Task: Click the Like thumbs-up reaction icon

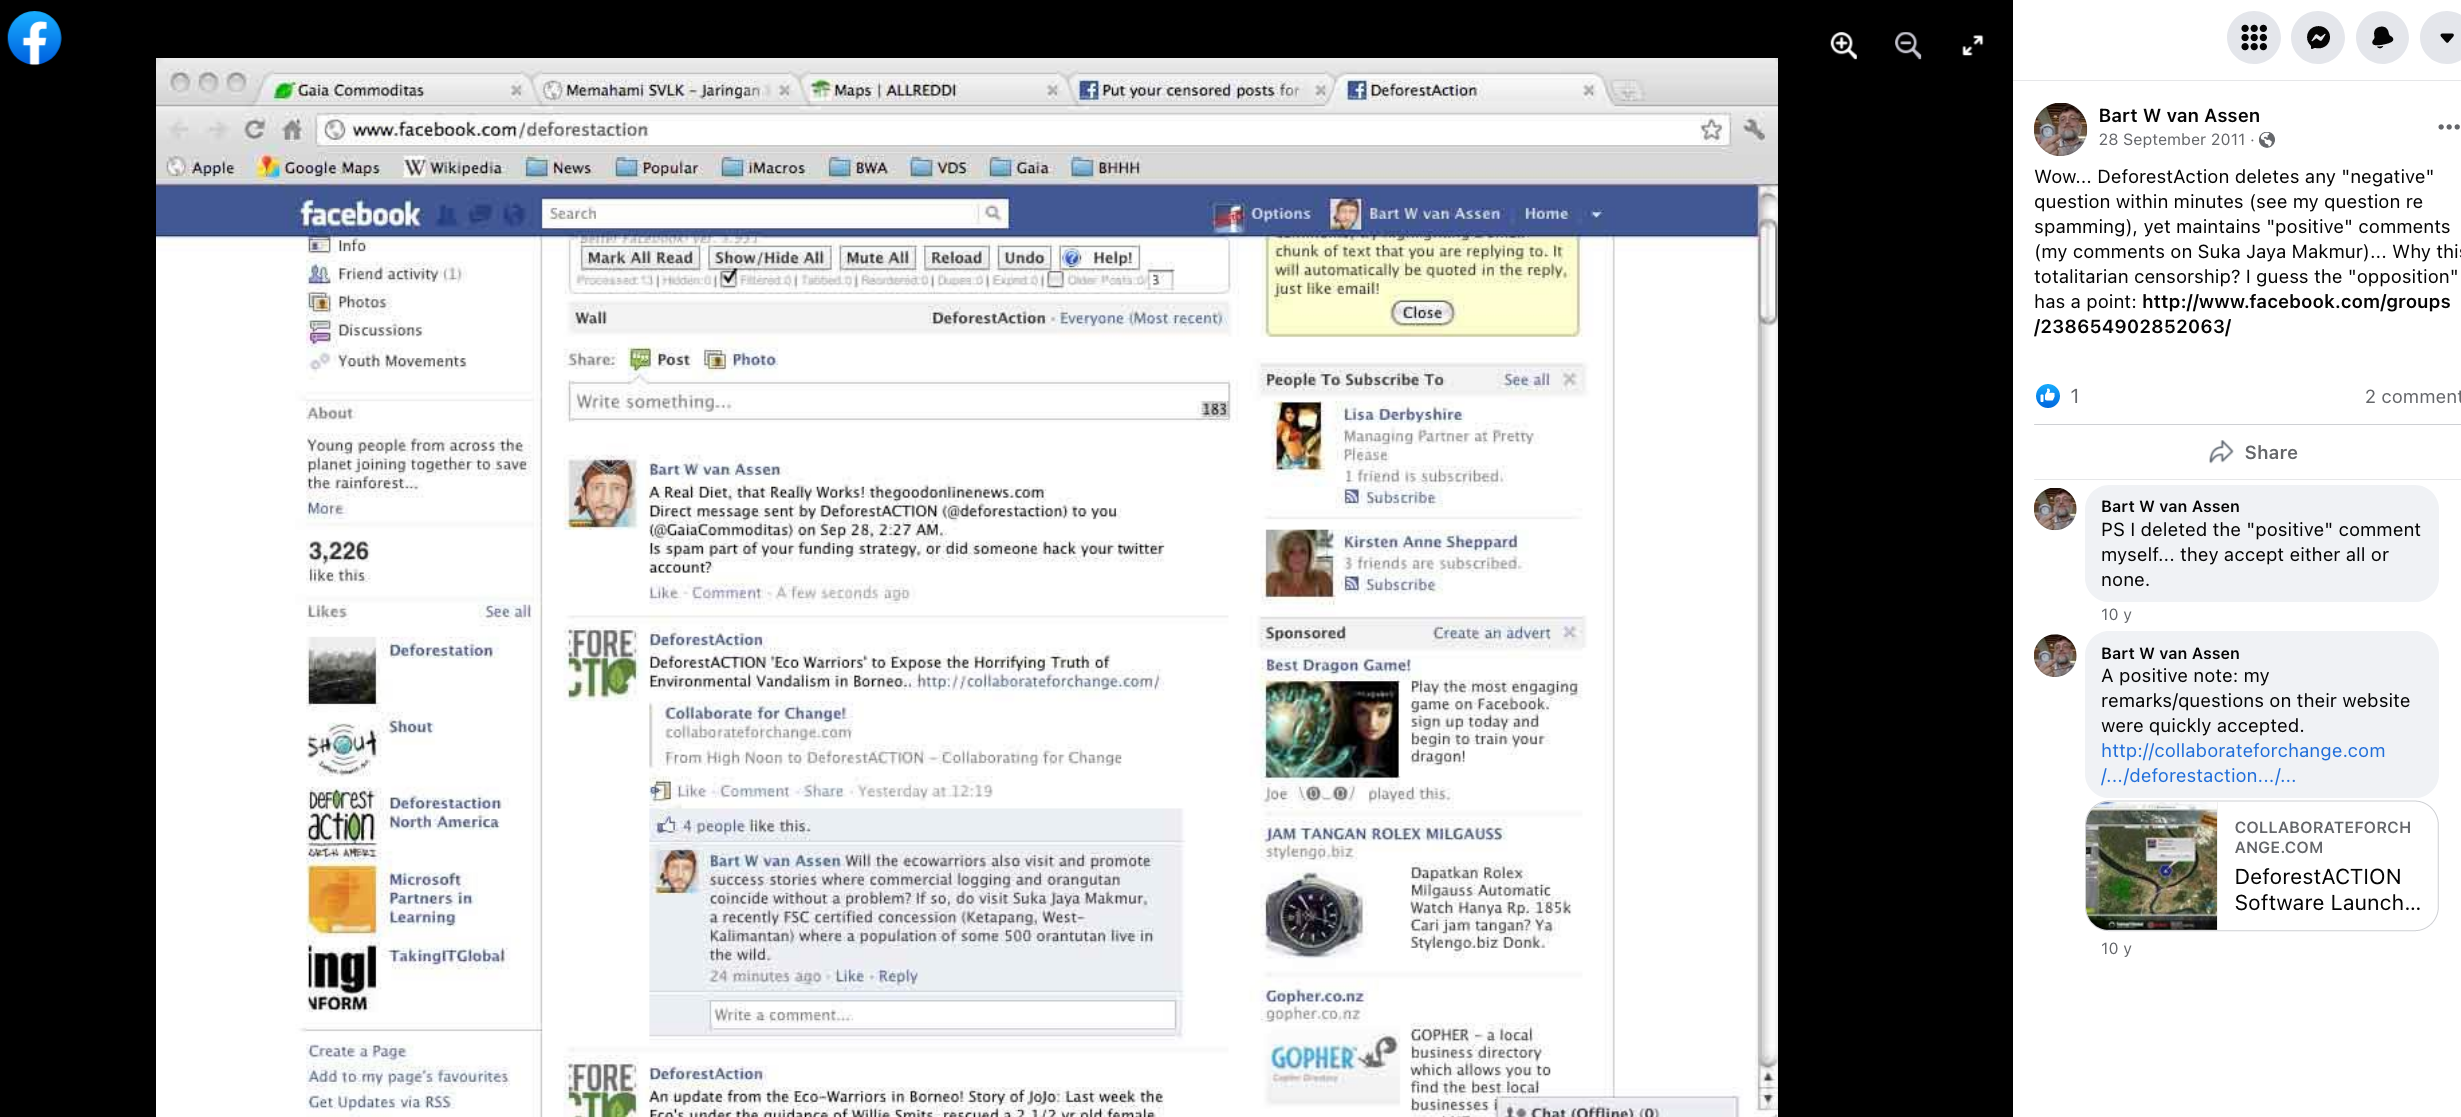Action: point(2047,396)
